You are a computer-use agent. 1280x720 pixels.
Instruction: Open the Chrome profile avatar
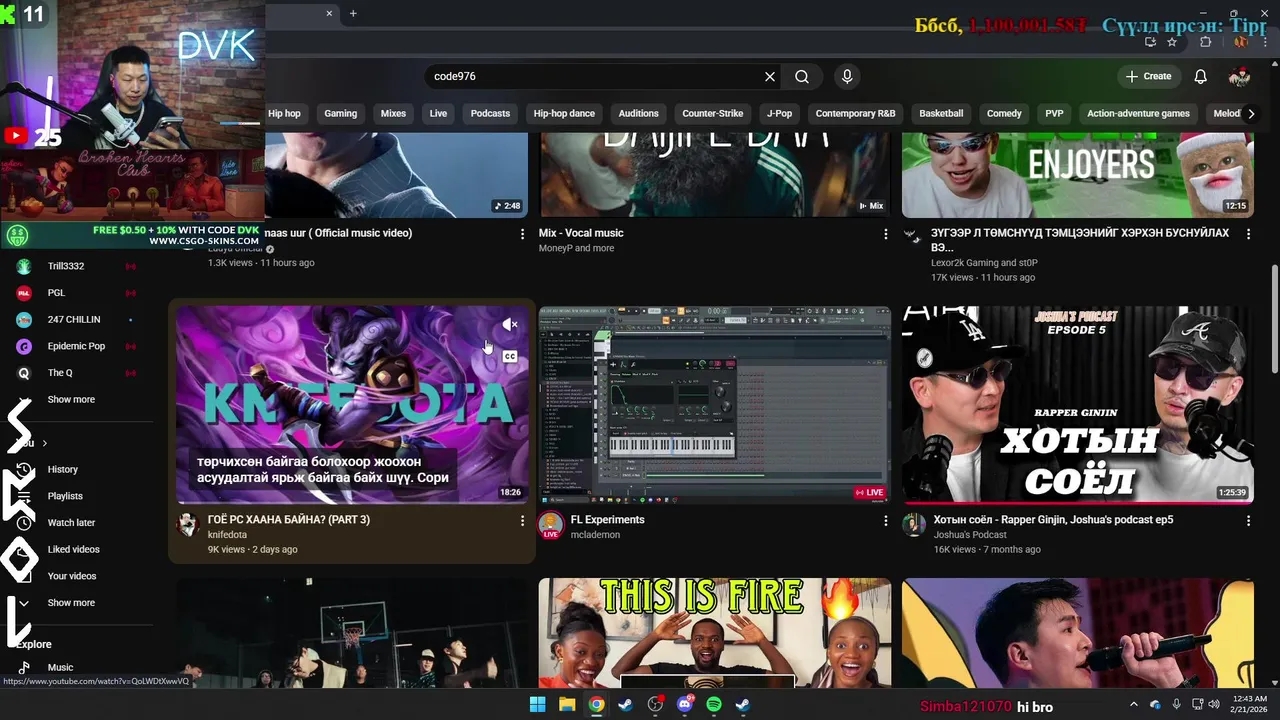tap(1240, 42)
